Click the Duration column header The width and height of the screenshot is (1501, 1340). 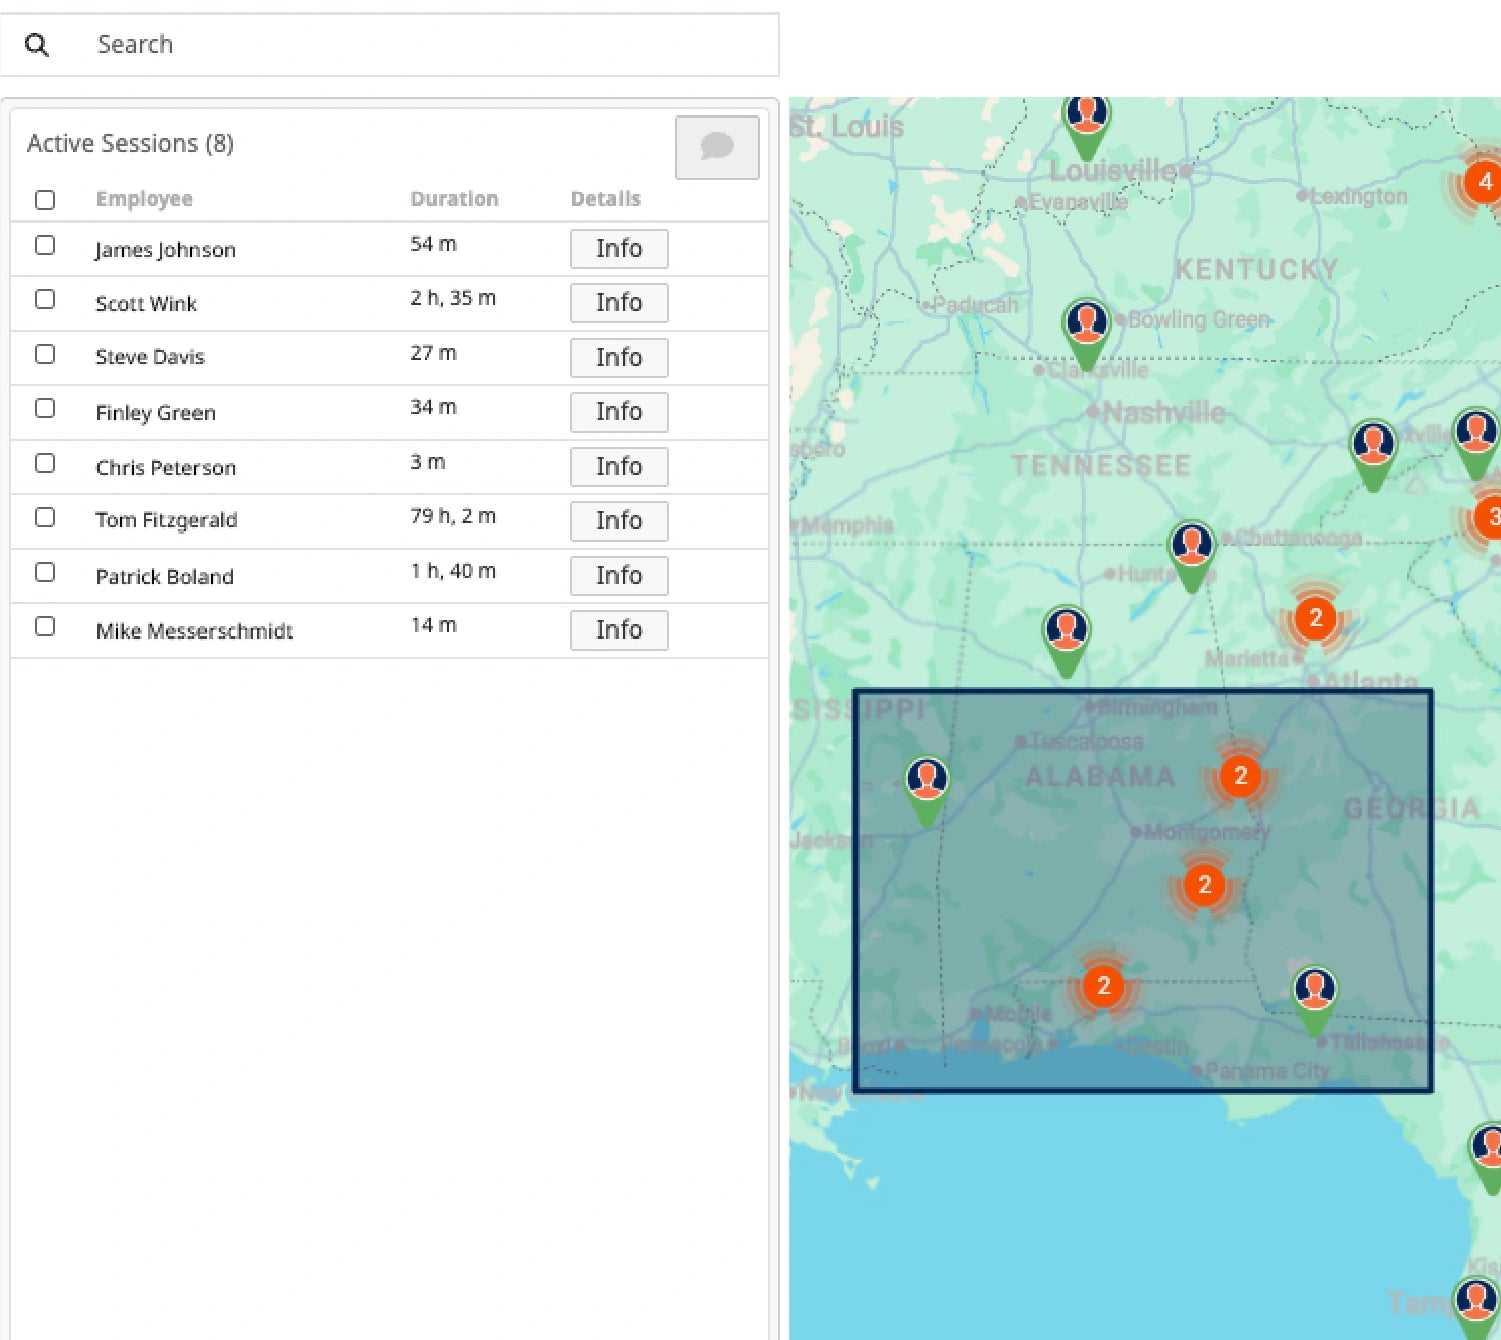[454, 199]
